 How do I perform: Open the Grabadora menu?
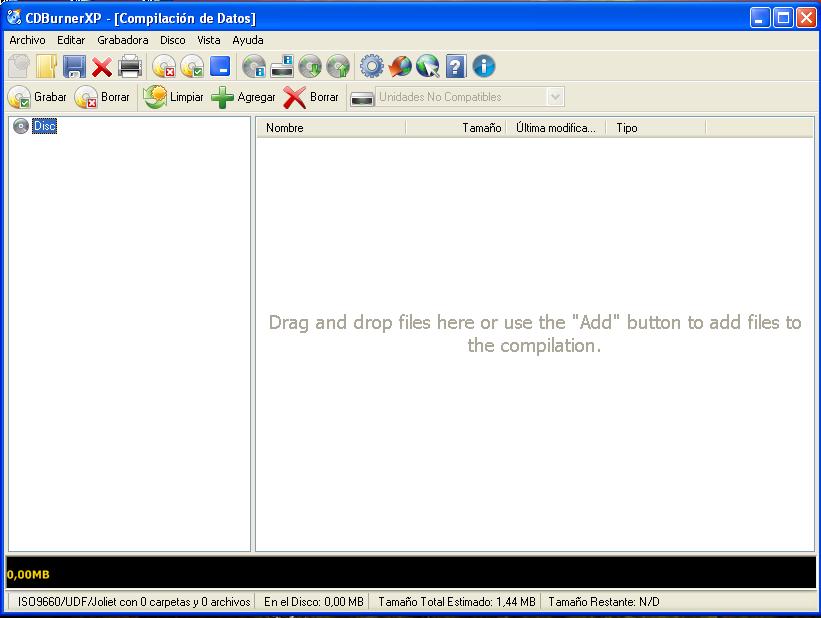(x=123, y=40)
